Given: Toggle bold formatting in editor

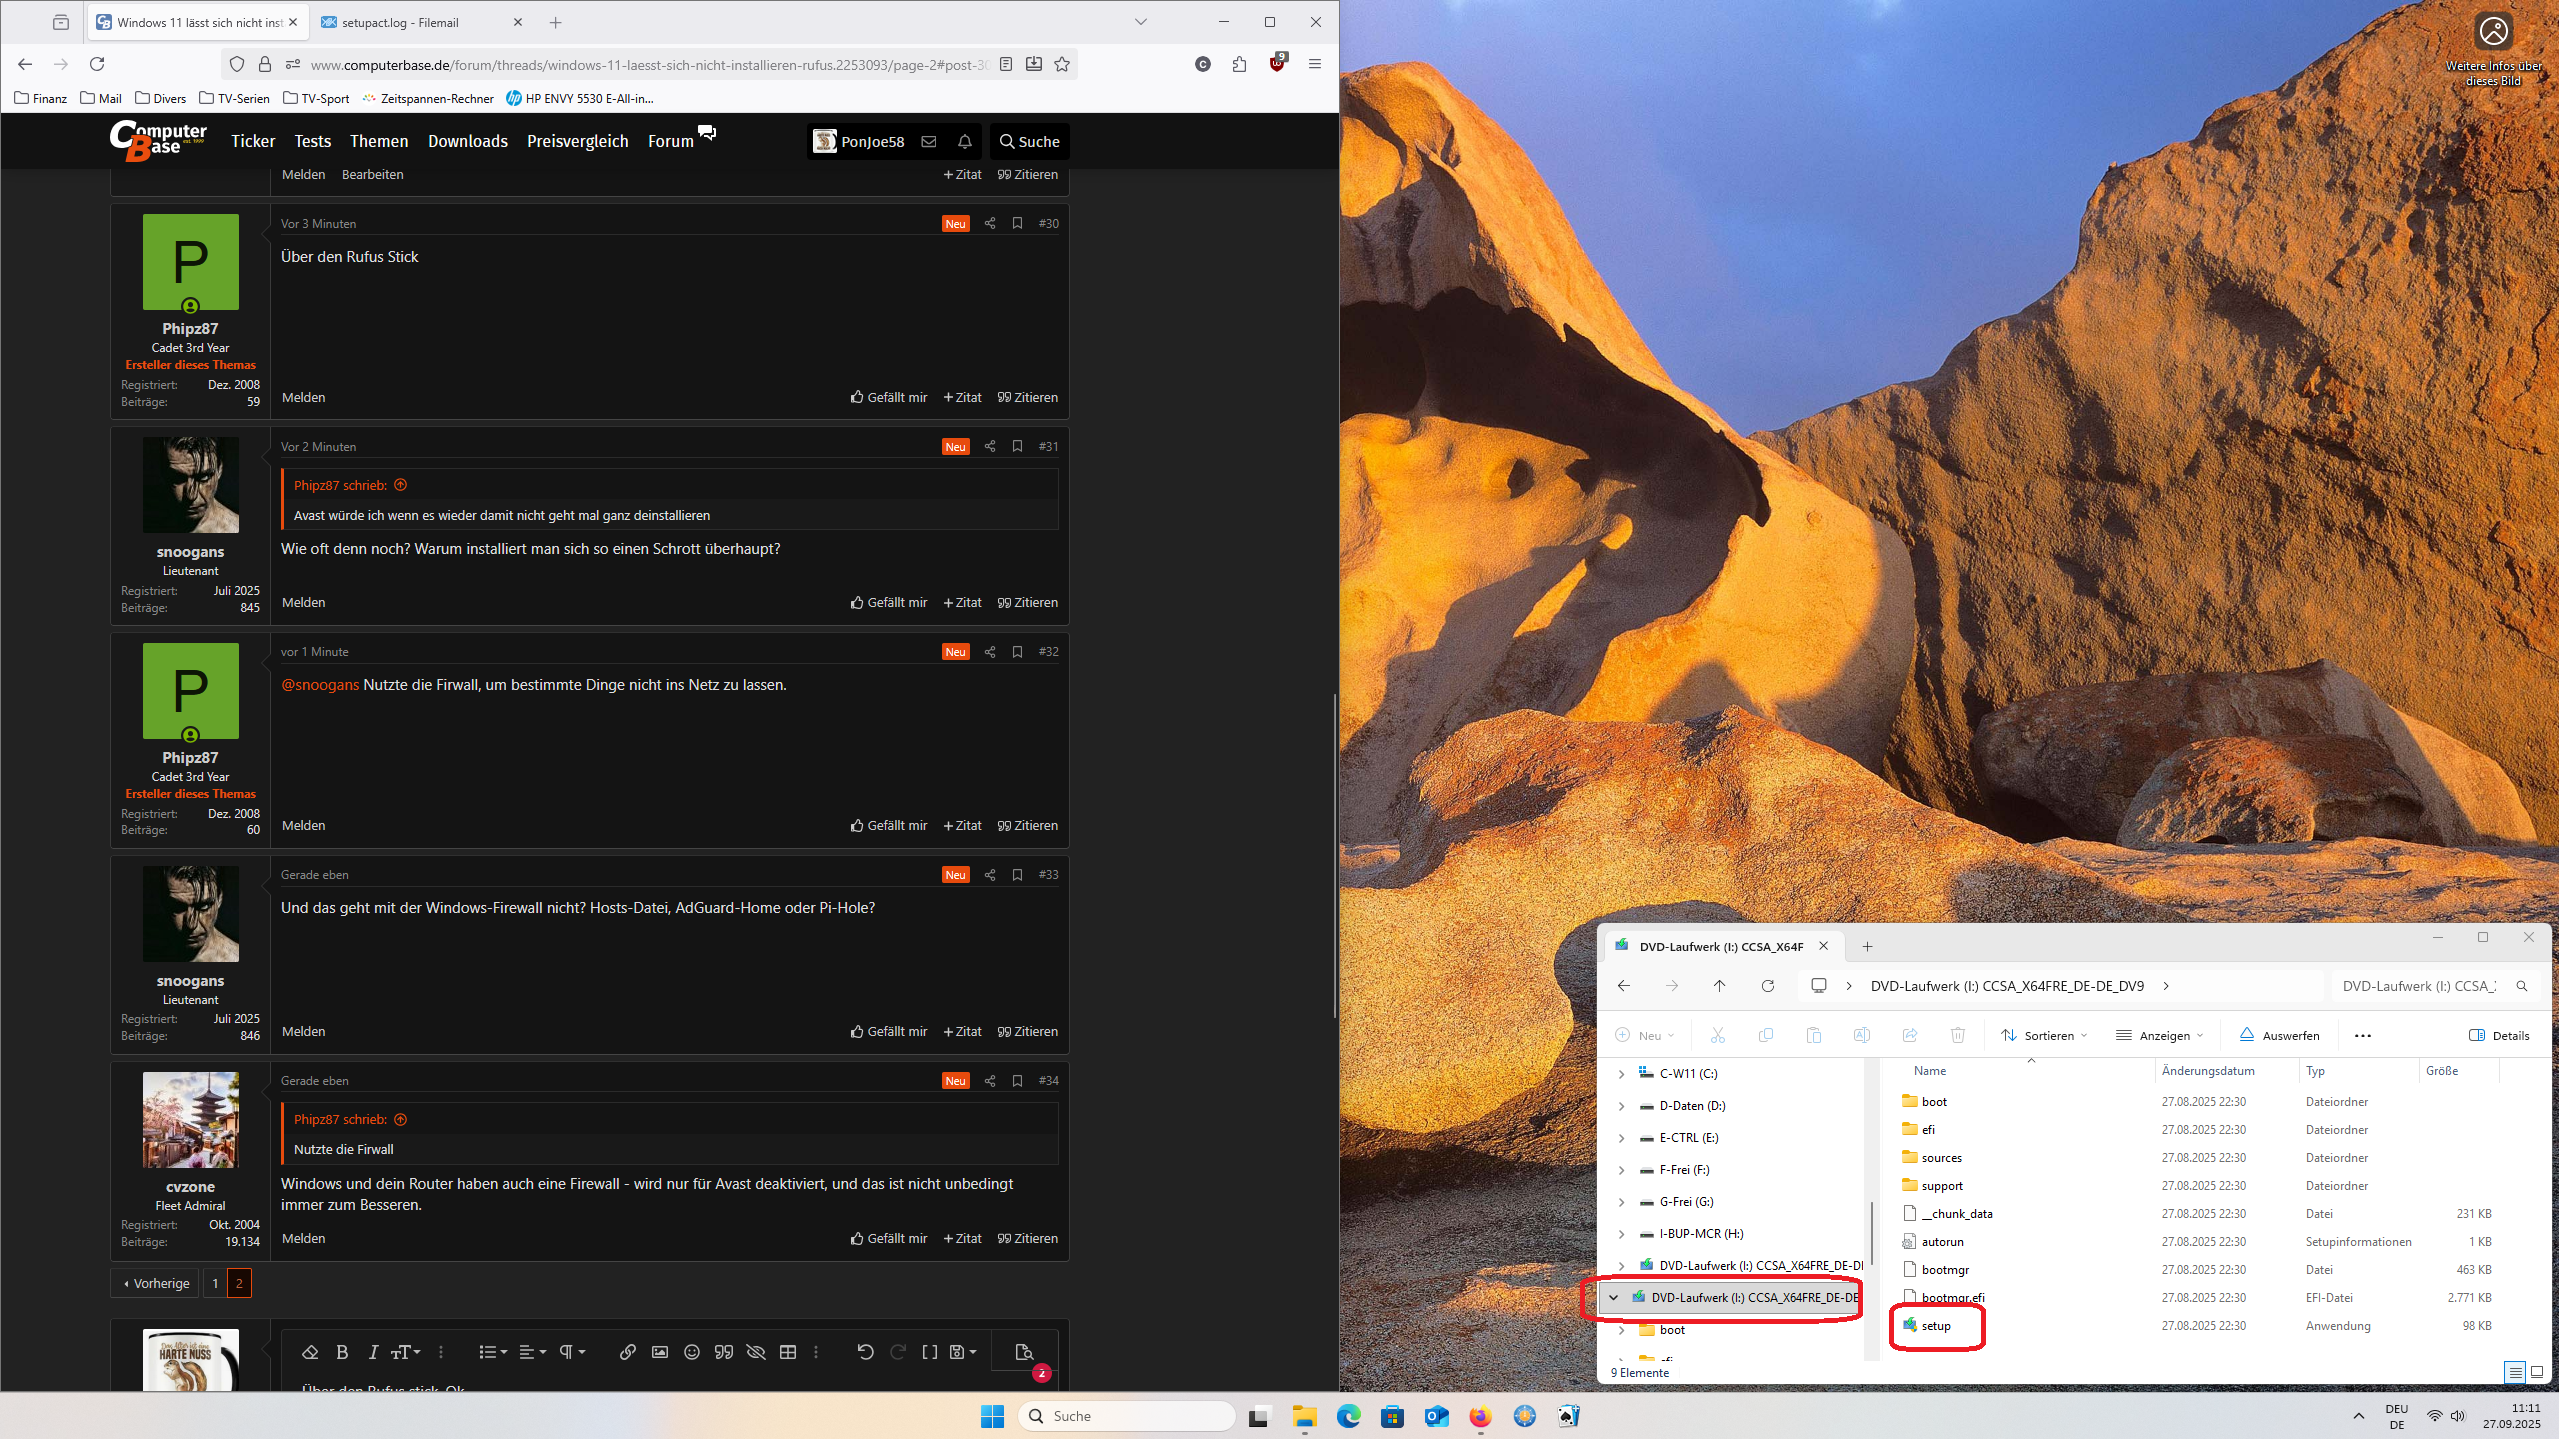Looking at the screenshot, I should coord(342,1352).
